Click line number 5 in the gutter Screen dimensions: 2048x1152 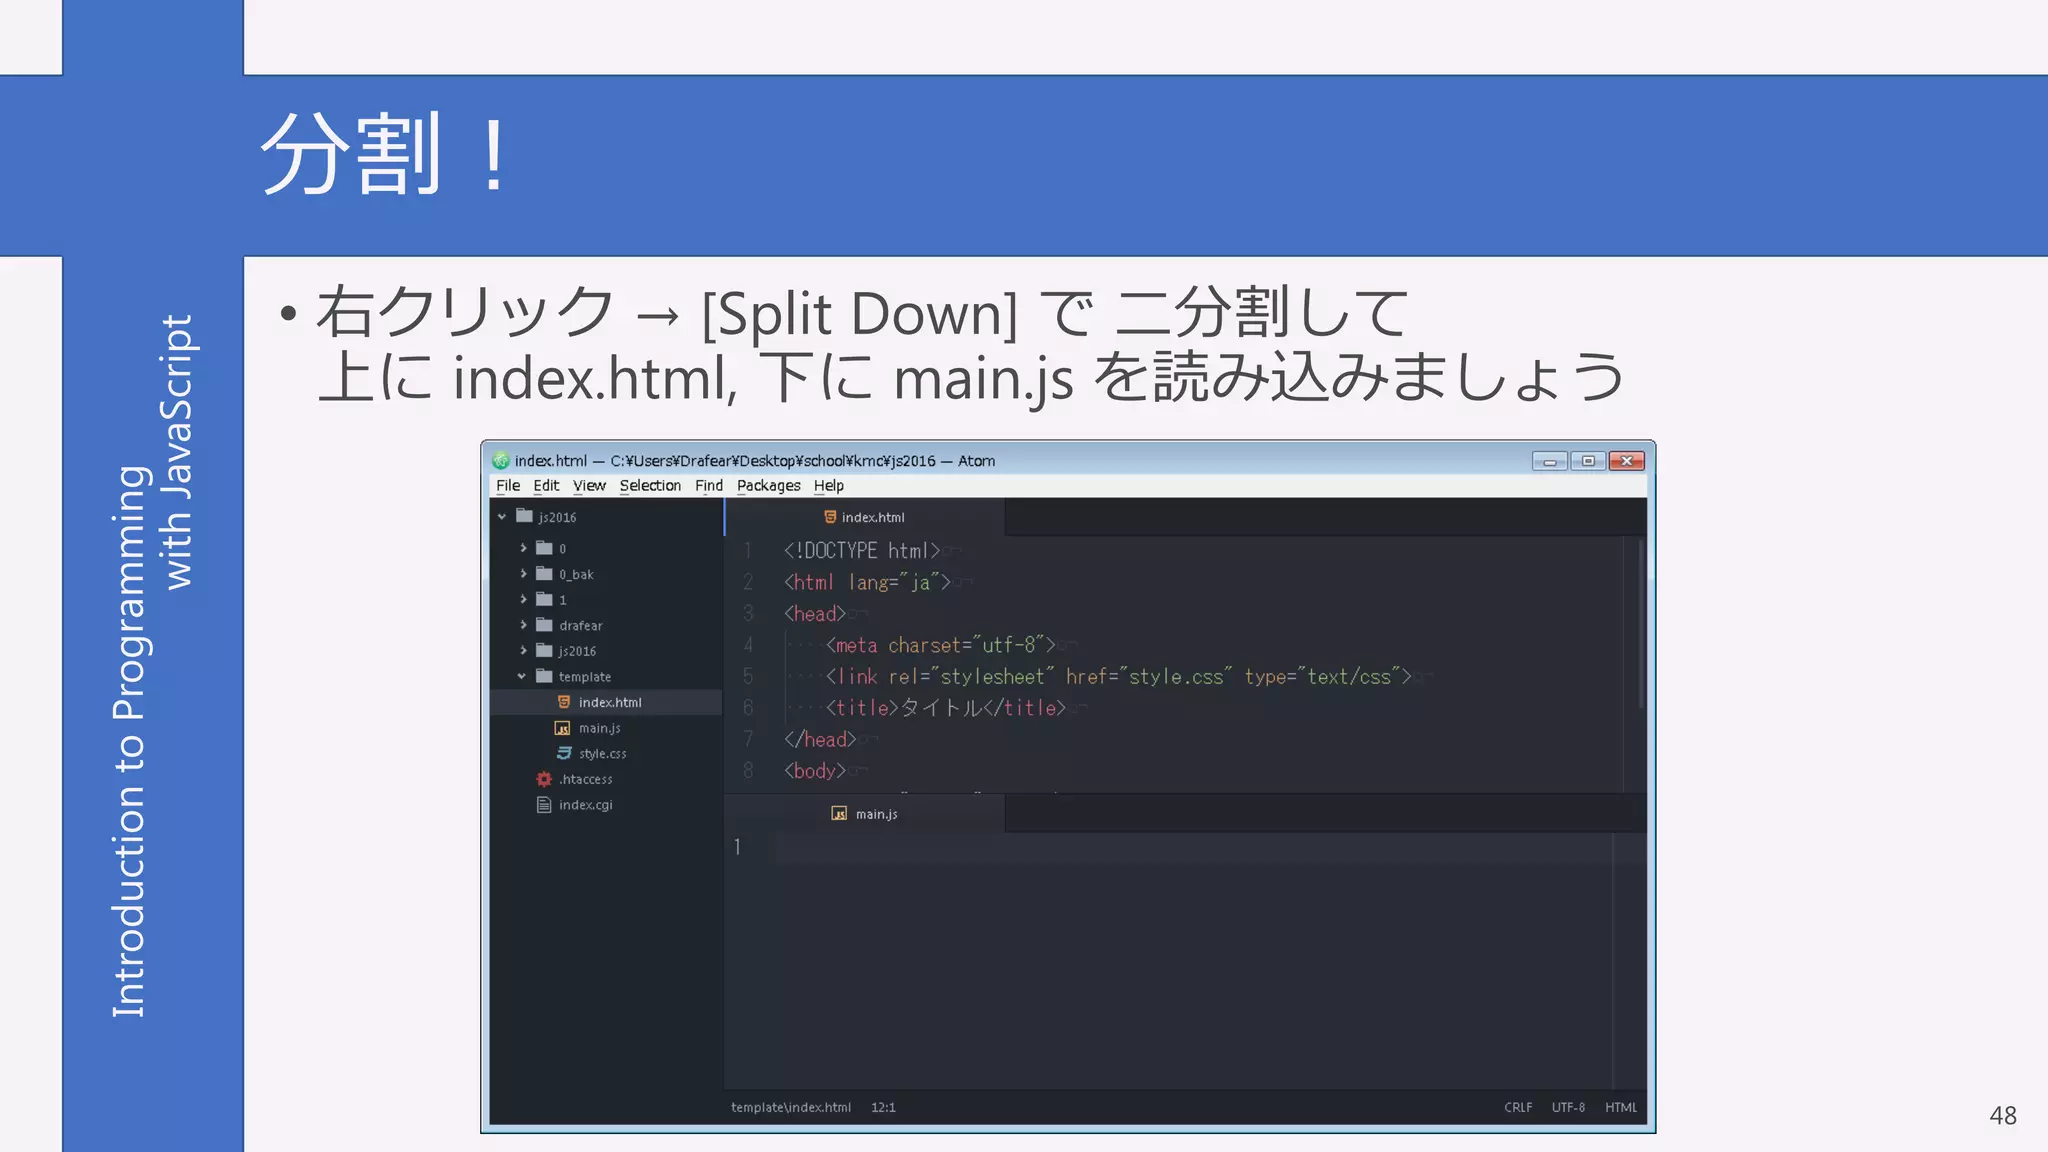748,677
